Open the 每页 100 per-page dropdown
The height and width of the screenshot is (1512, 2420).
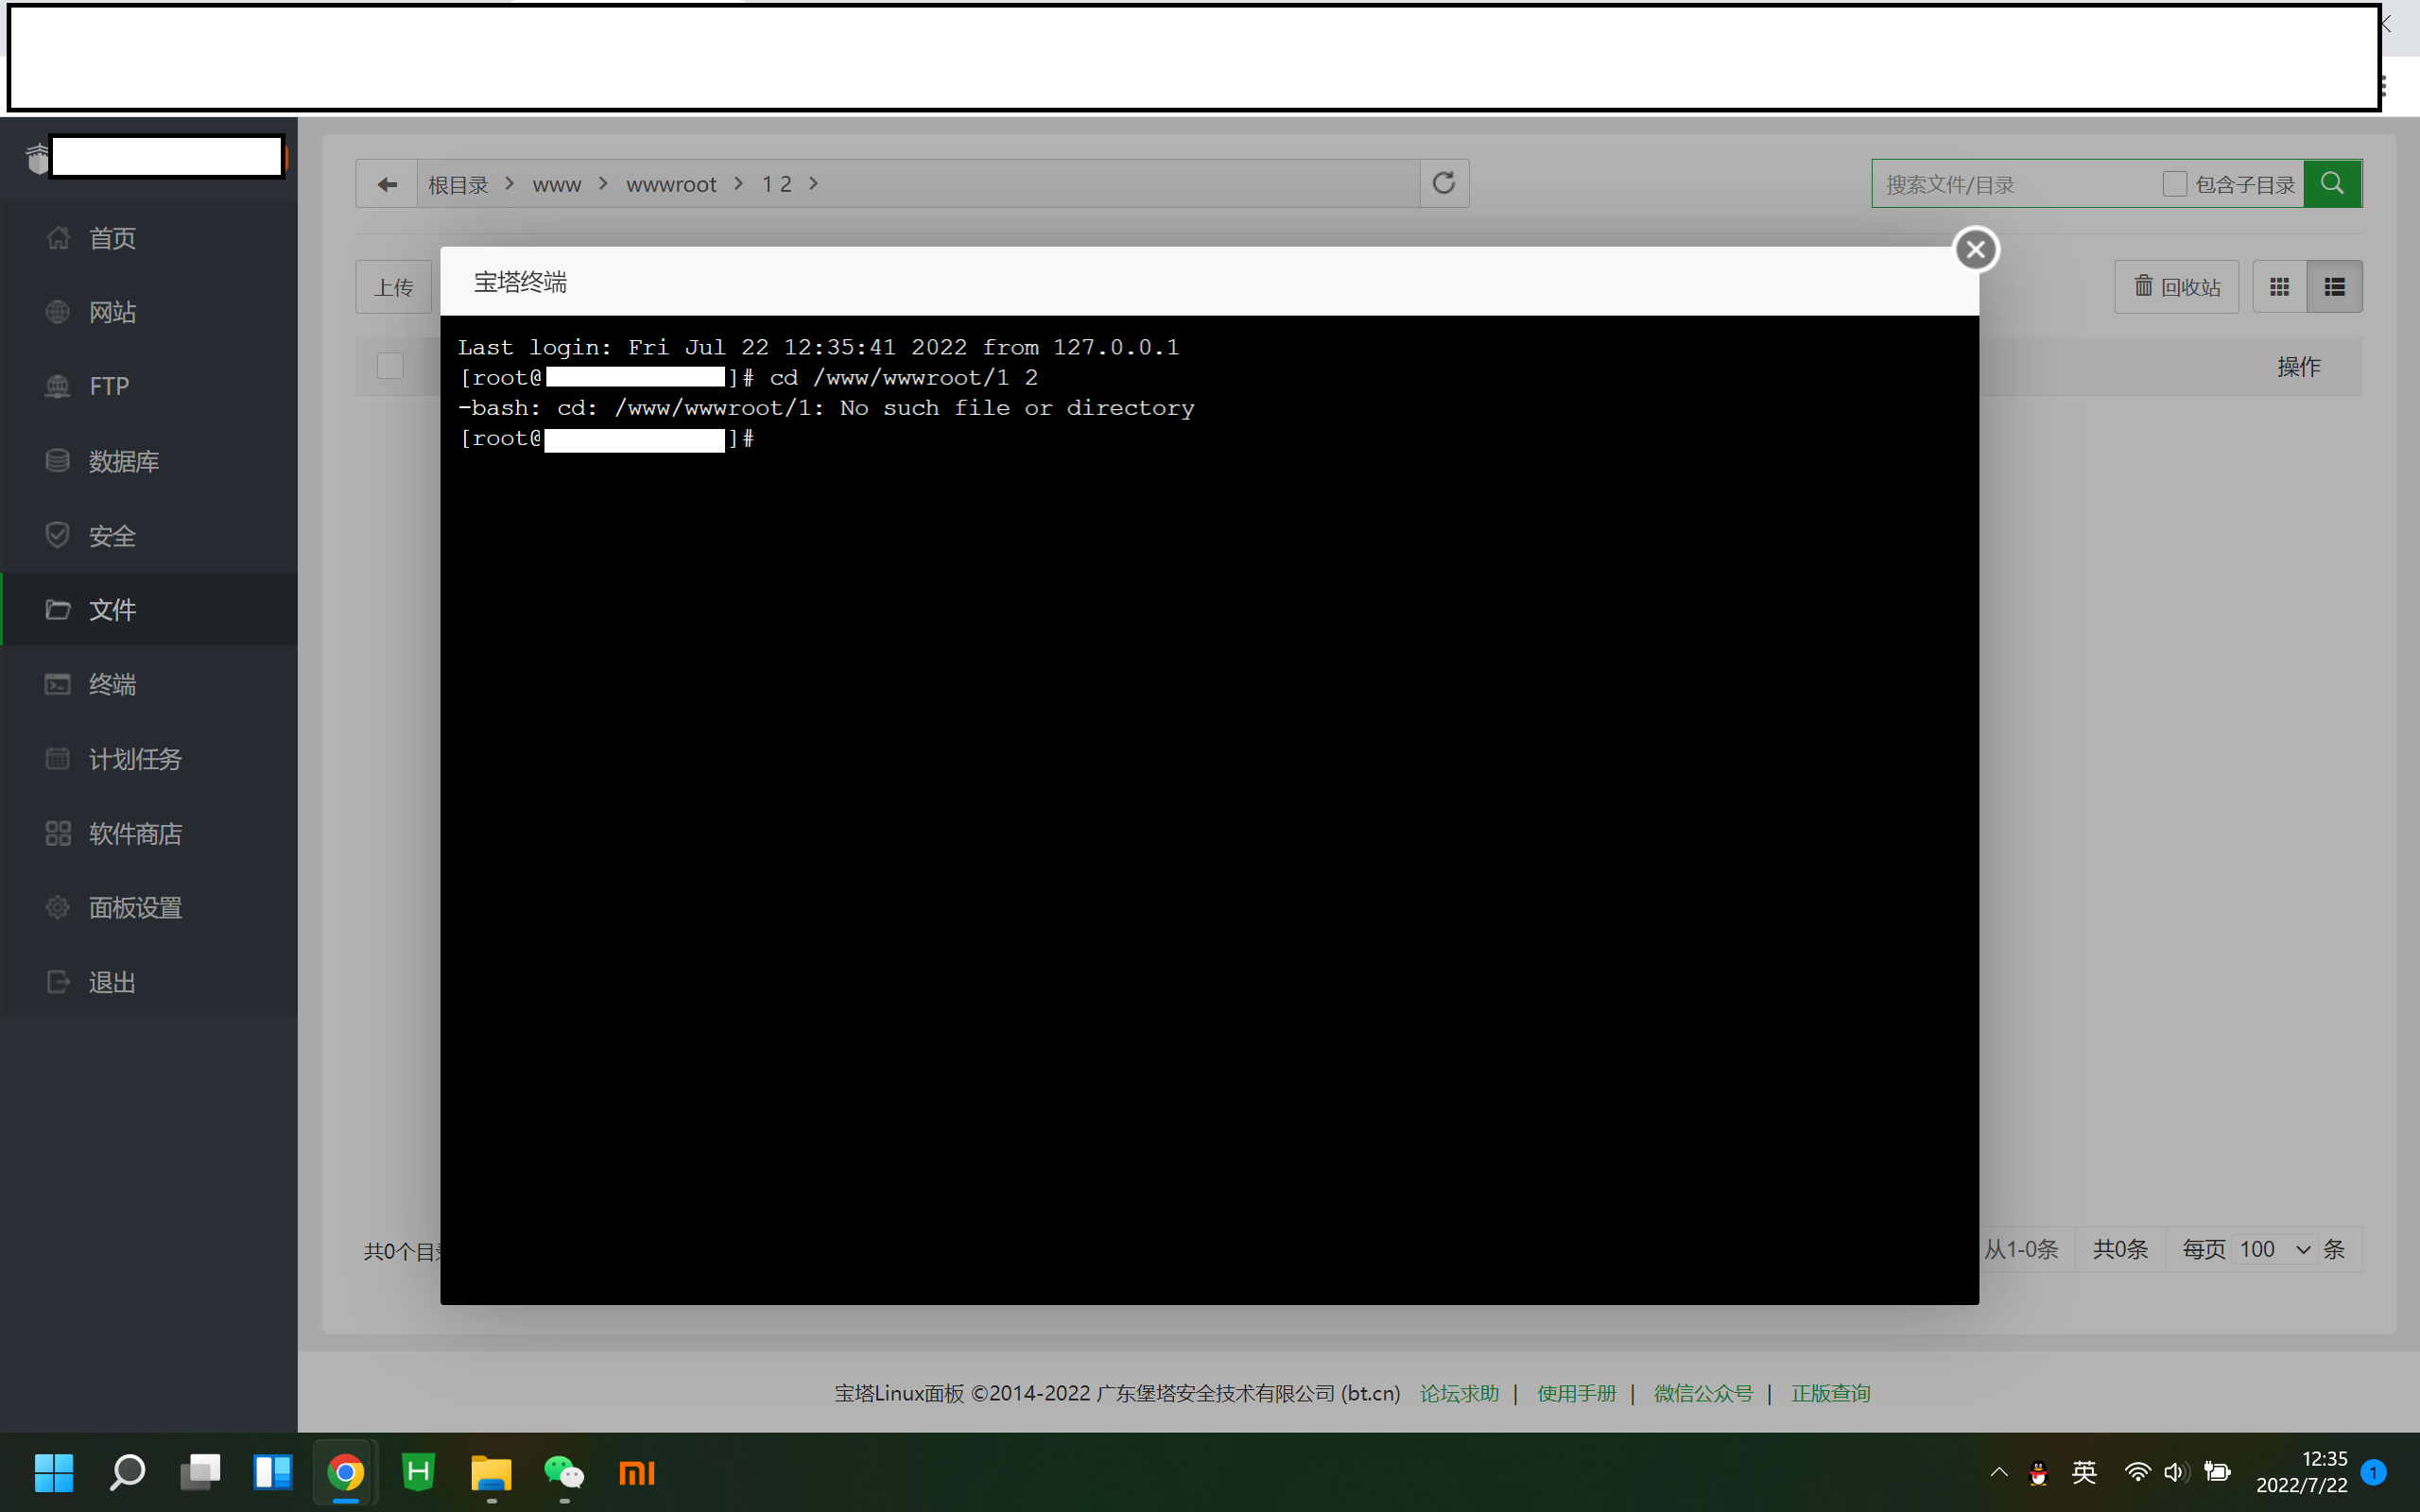click(2274, 1249)
